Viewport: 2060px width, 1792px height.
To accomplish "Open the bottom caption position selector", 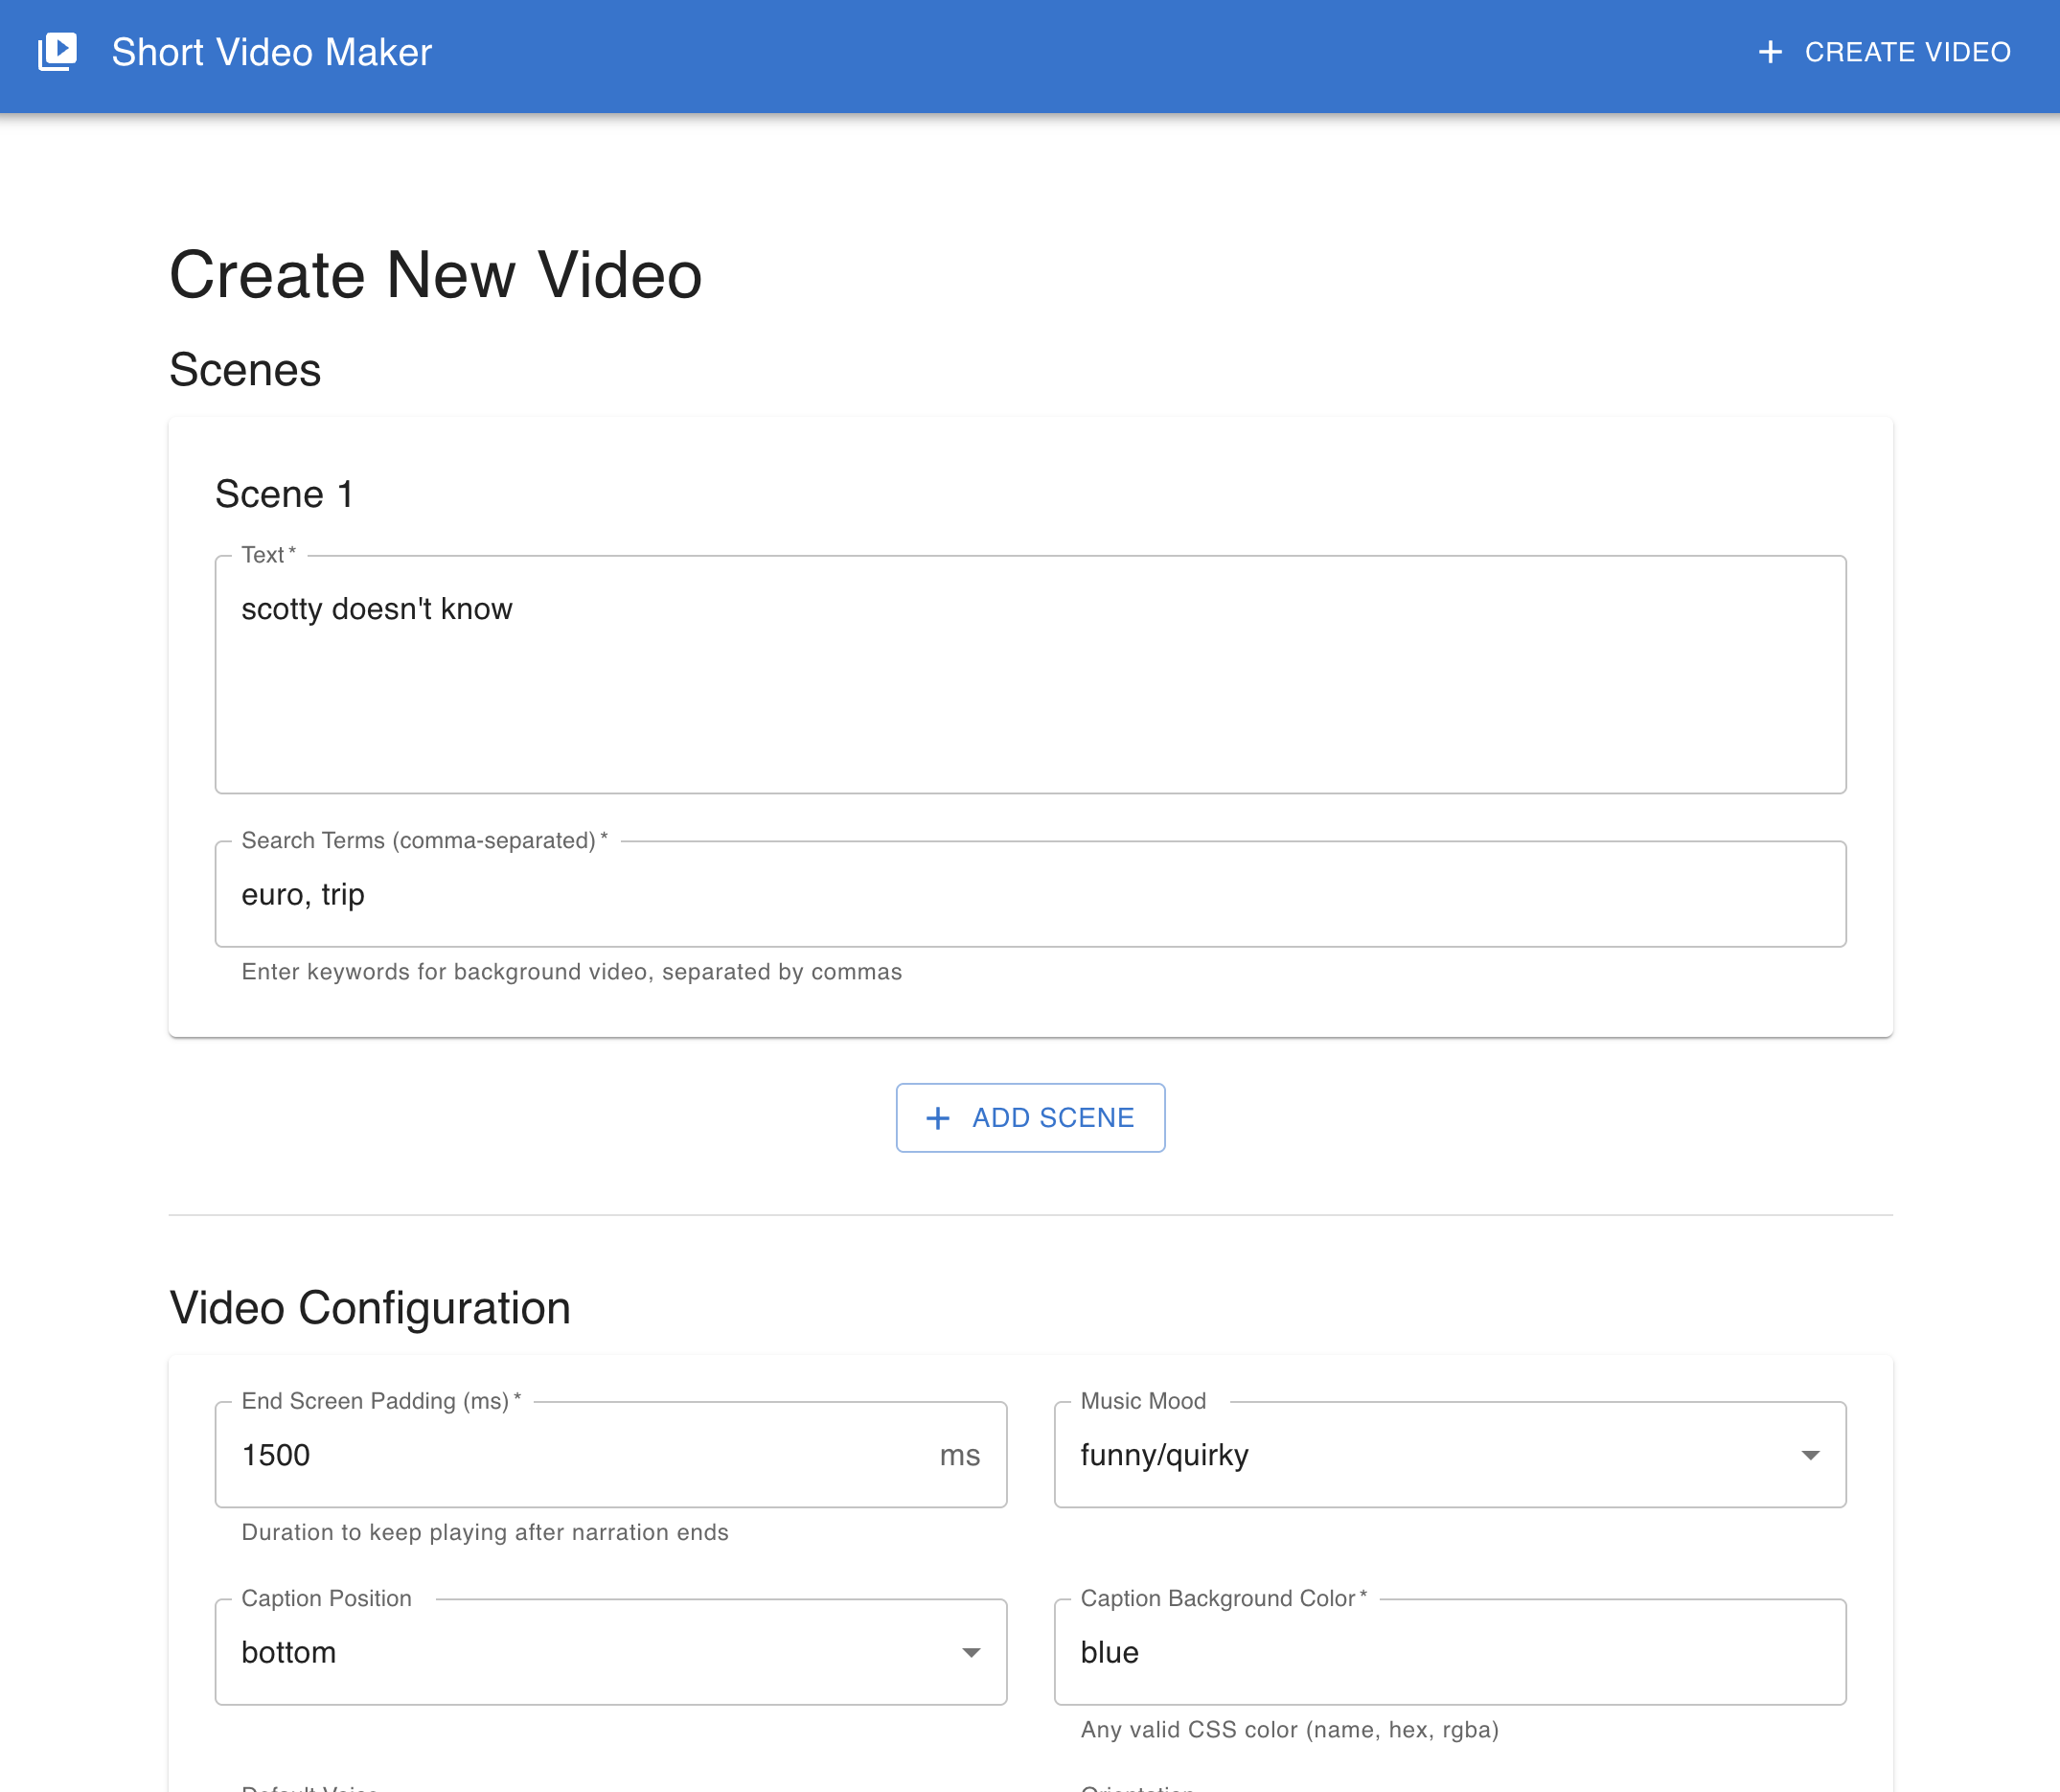I will tap(611, 1652).
